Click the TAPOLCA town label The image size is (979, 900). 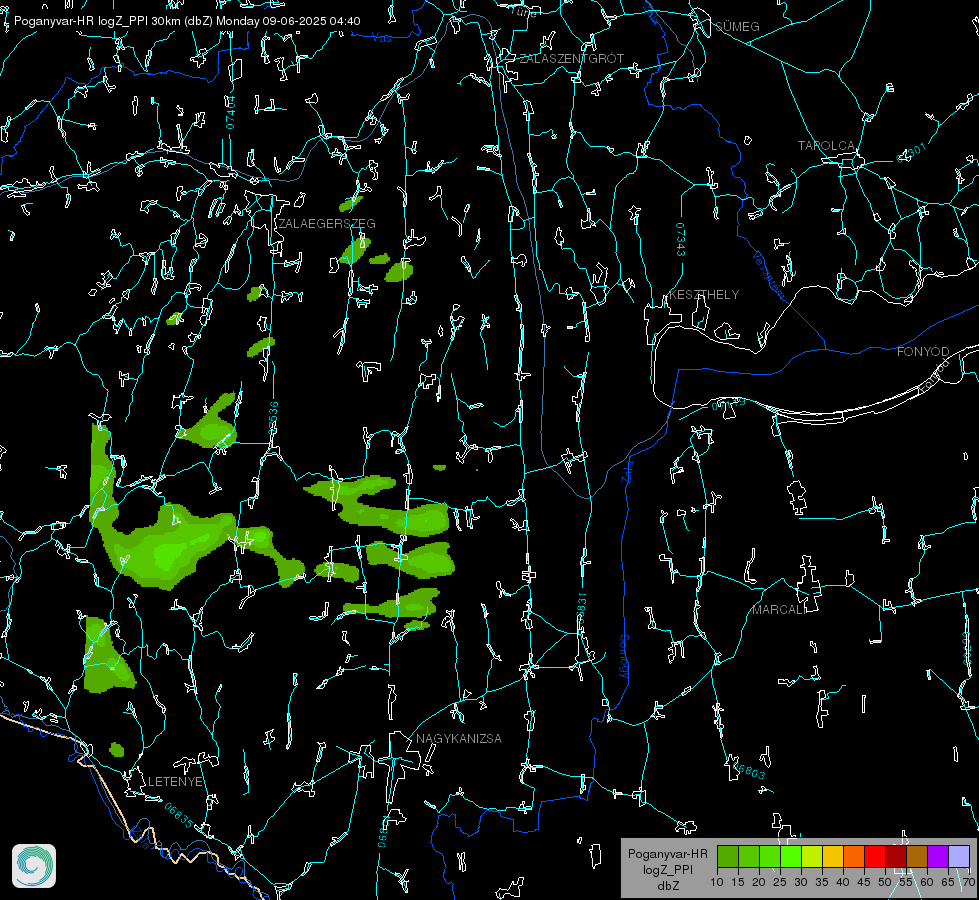click(826, 146)
